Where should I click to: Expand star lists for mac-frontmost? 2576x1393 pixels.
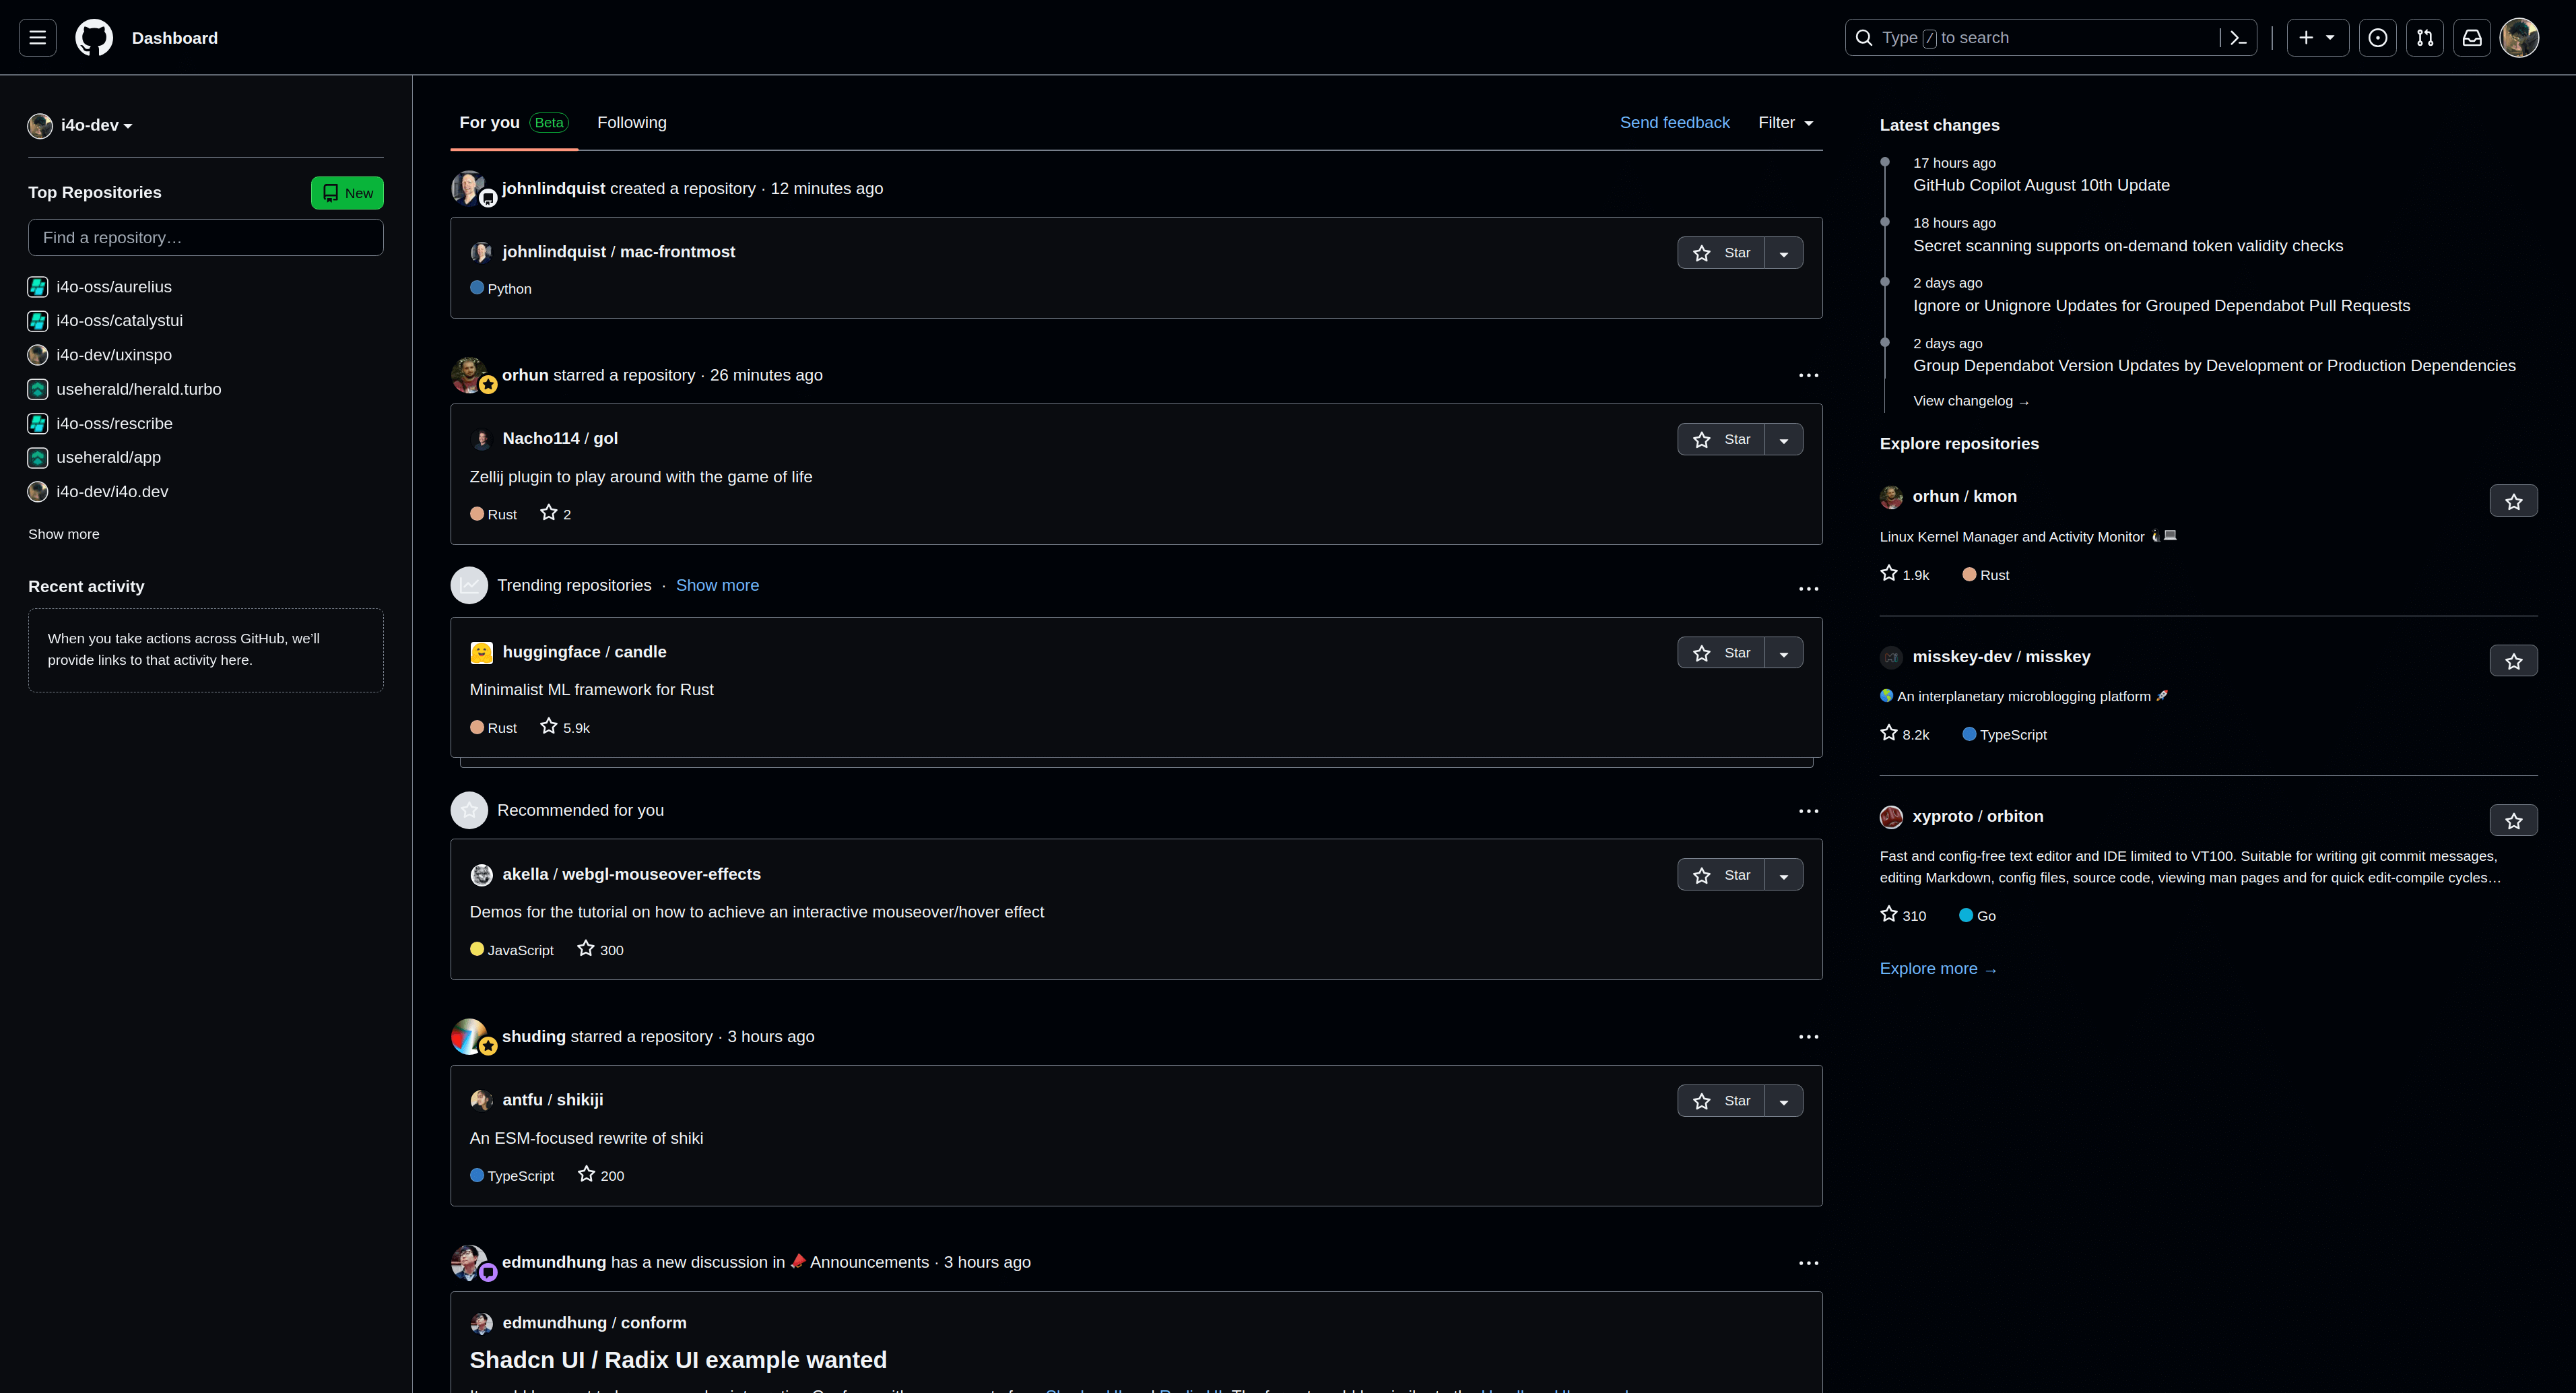coord(1784,253)
